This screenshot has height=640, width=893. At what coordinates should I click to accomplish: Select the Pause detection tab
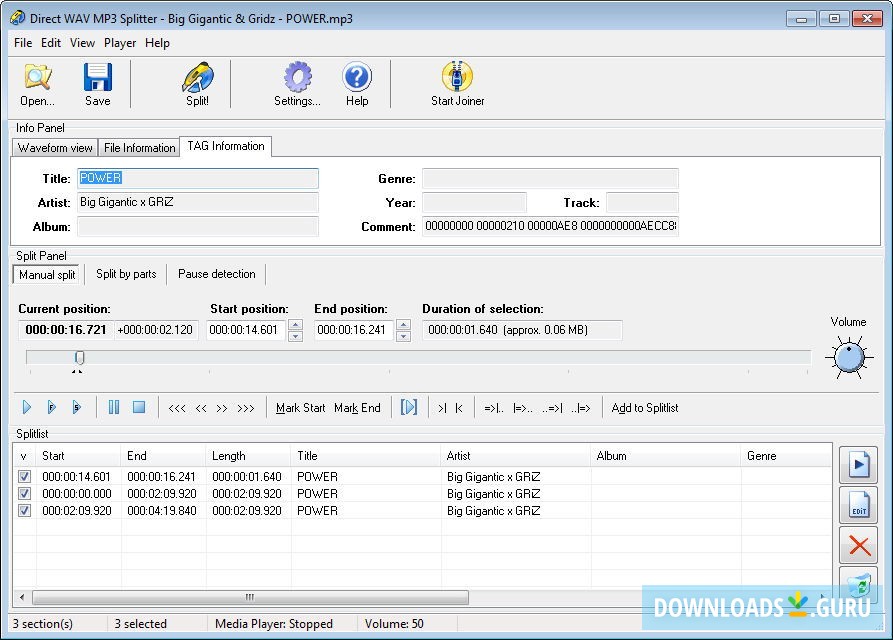tap(216, 274)
